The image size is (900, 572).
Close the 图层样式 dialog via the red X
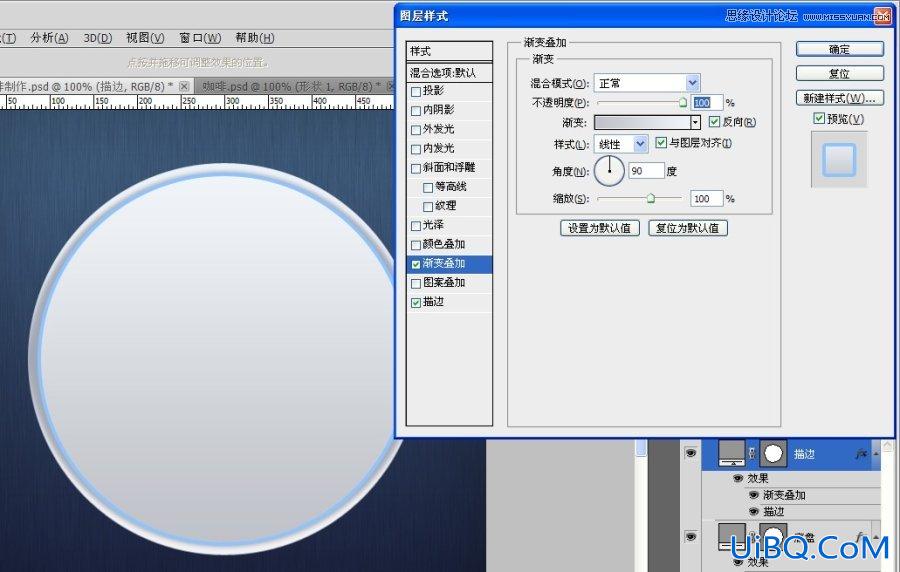(x=882, y=15)
